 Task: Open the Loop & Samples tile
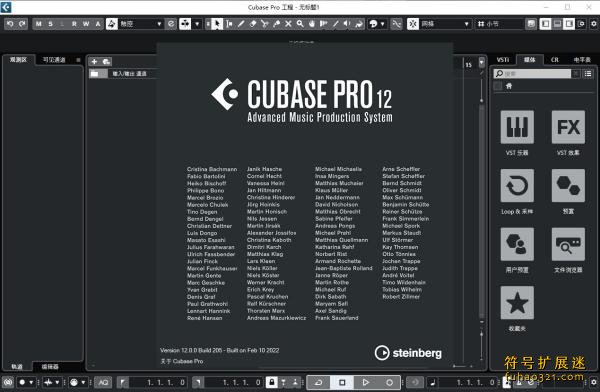coord(517,186)
